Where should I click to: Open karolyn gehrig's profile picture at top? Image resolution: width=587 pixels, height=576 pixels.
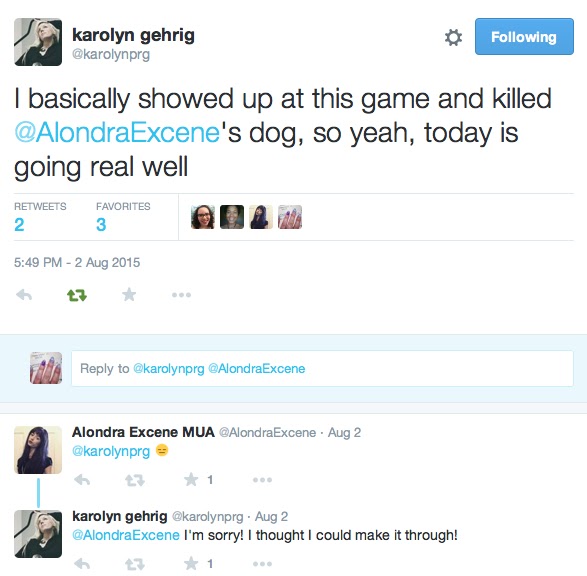pos(38,42)
